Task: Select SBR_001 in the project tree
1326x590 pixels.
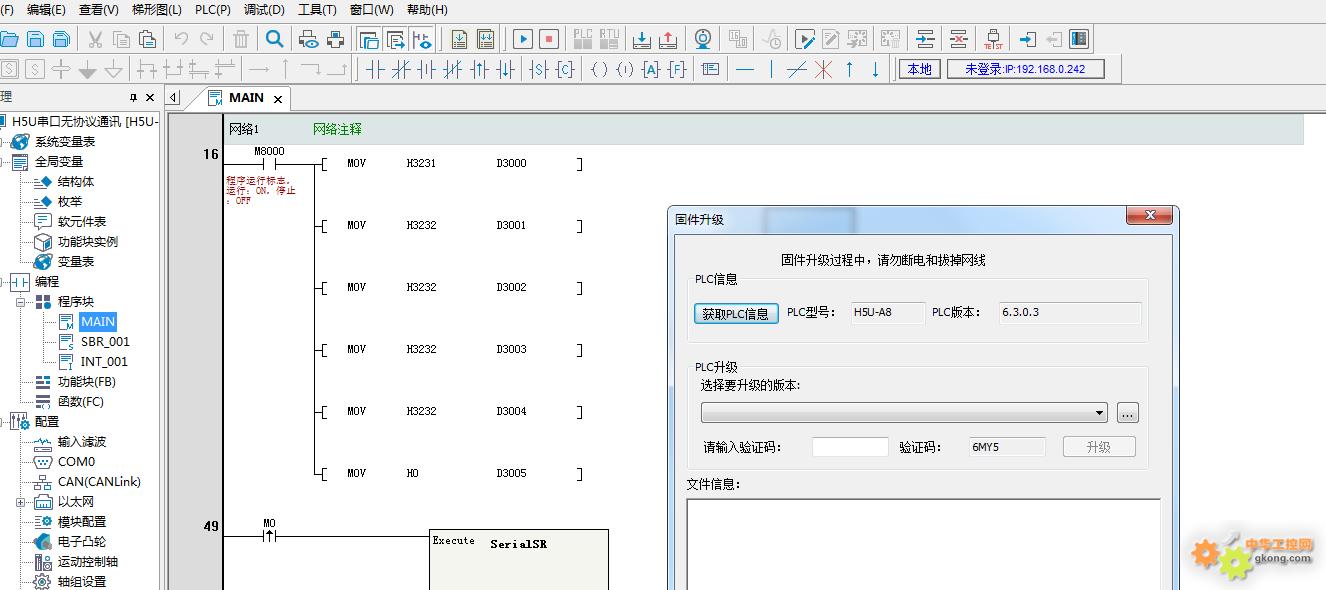Action: 105,342
